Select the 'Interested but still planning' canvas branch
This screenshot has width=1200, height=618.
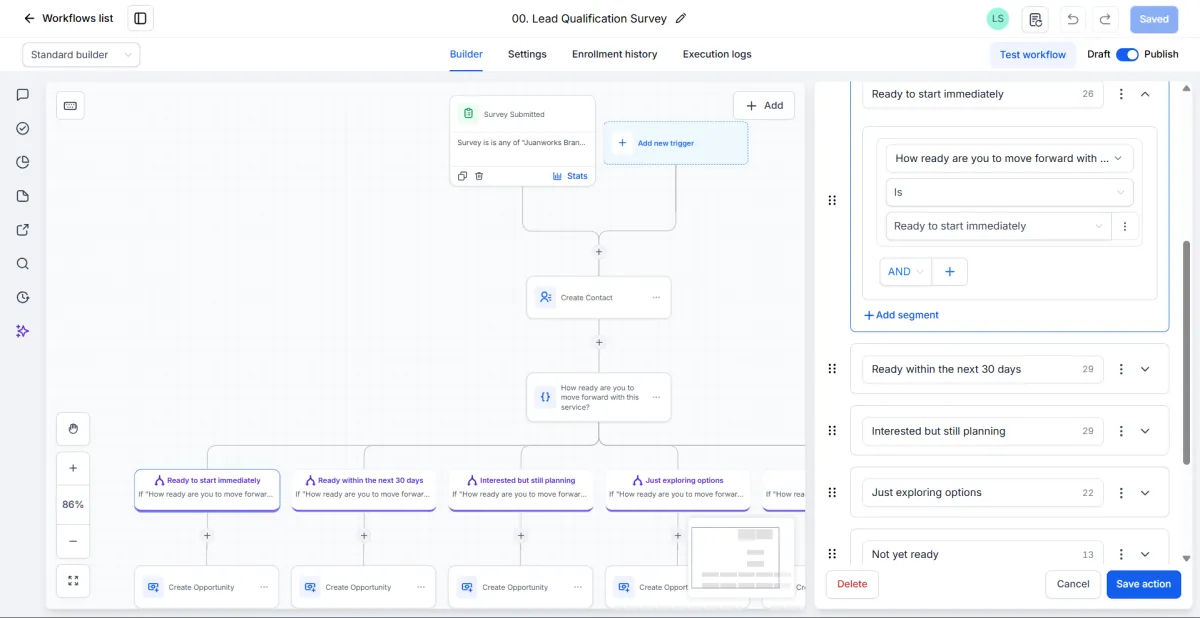click(x=520, y=489)
